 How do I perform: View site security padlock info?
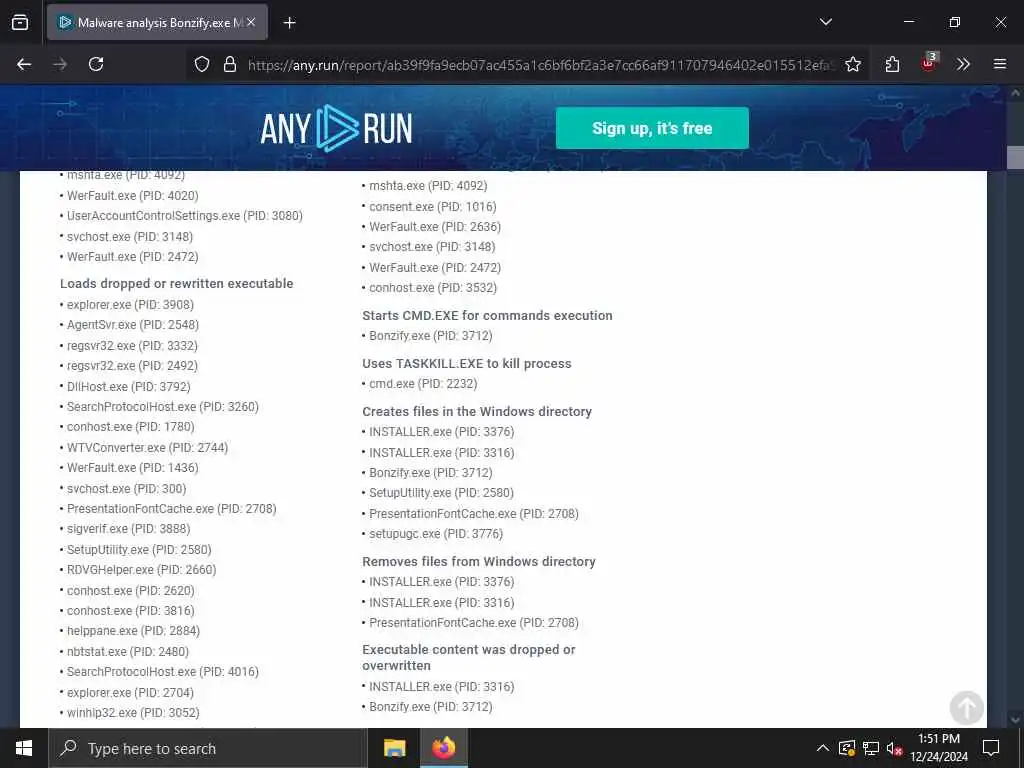229,64
